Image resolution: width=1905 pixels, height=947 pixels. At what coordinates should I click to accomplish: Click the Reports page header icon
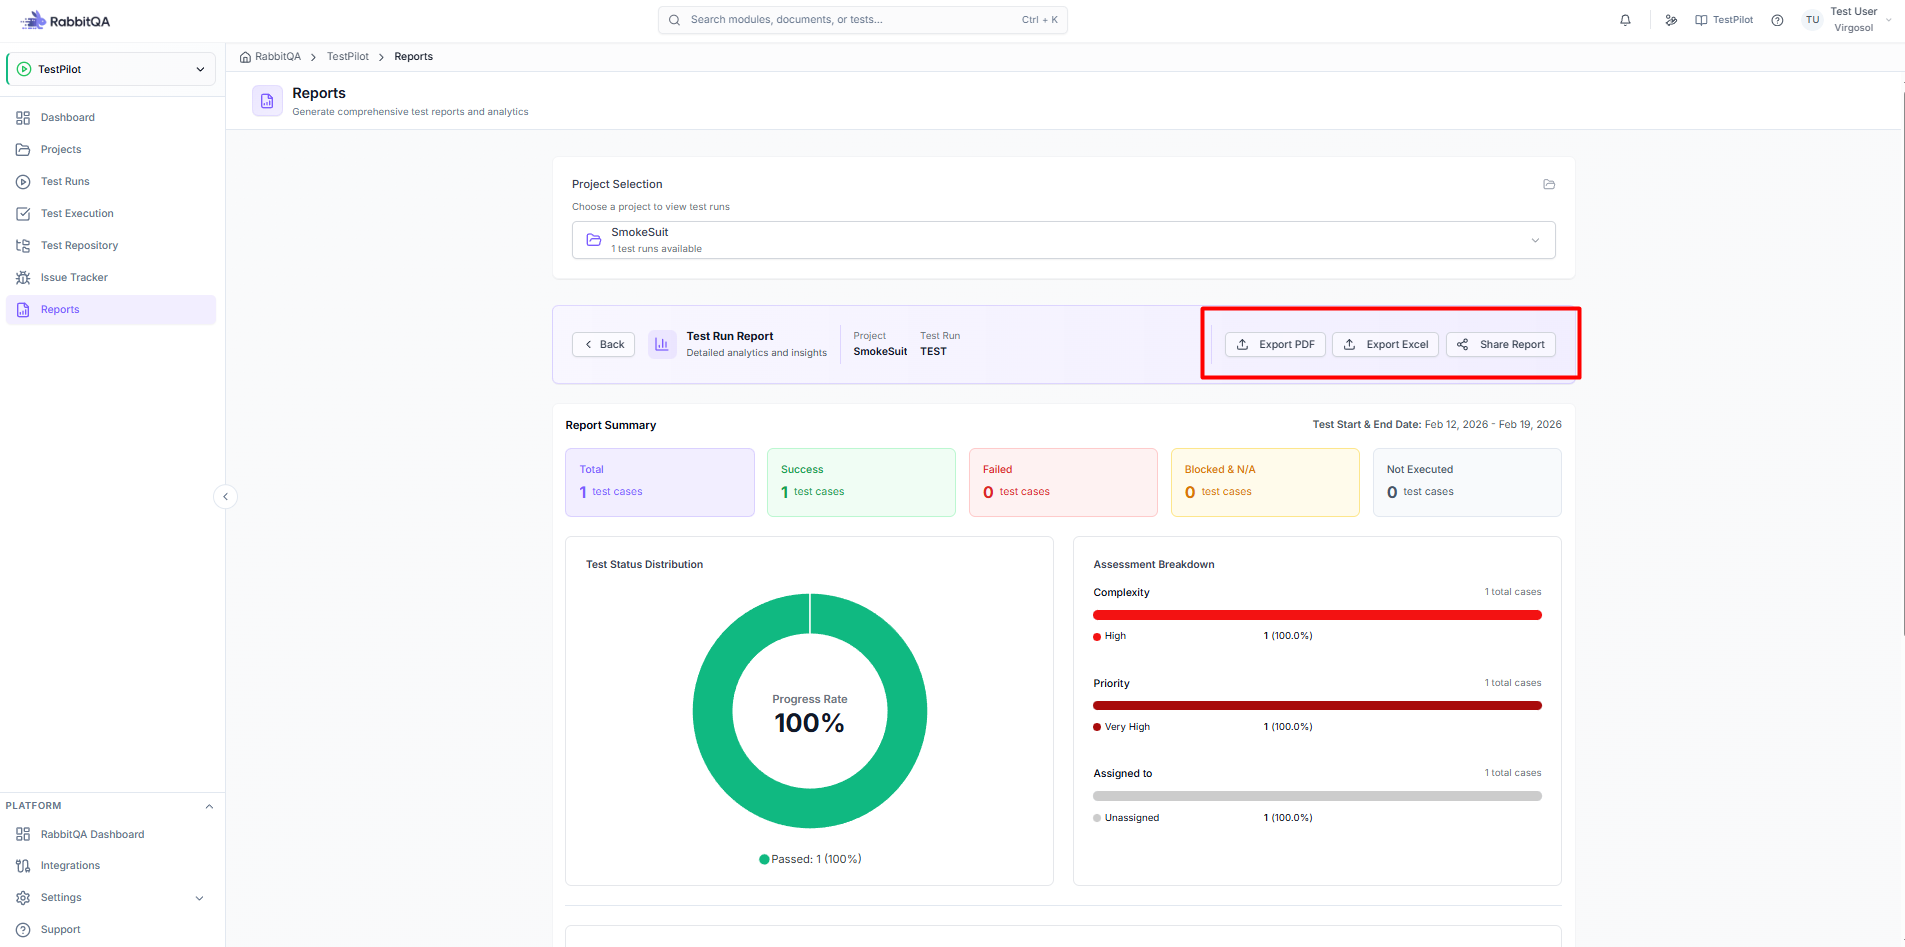[267, 101]
